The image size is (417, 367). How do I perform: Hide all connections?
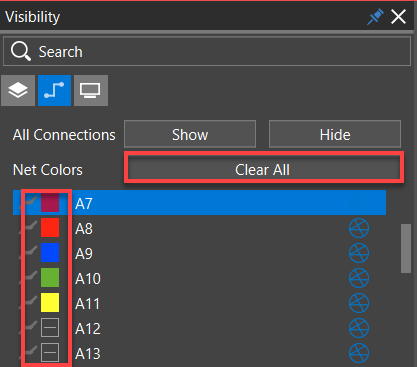[x=335, y=134]
